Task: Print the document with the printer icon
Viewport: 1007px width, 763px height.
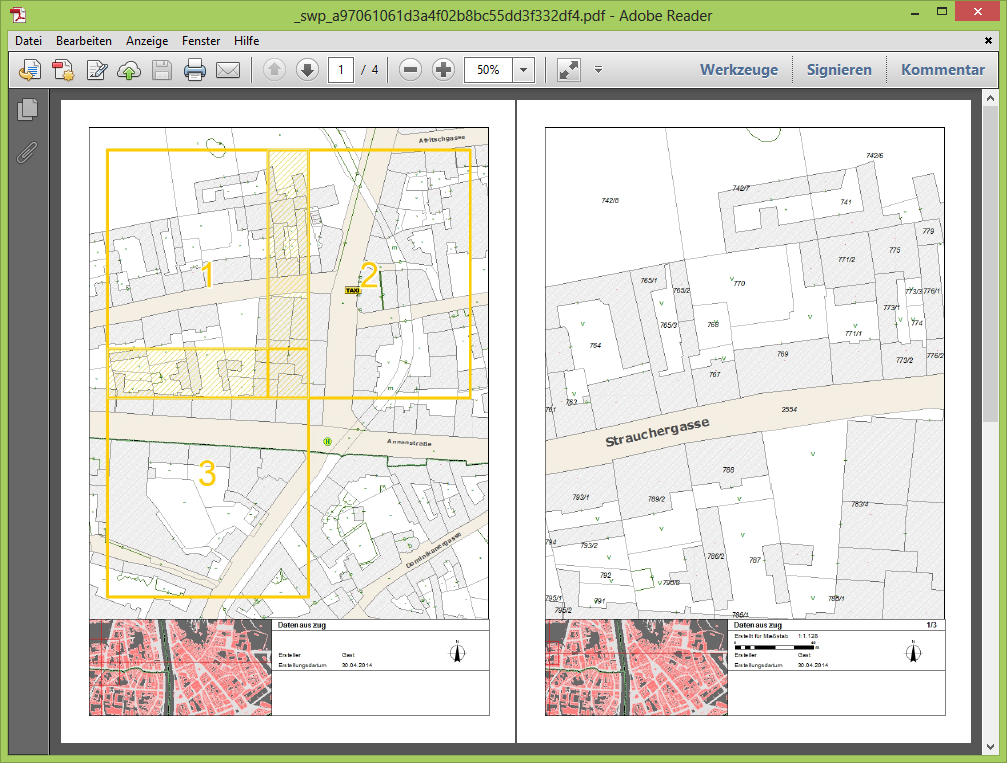Action: click(195, 70)
